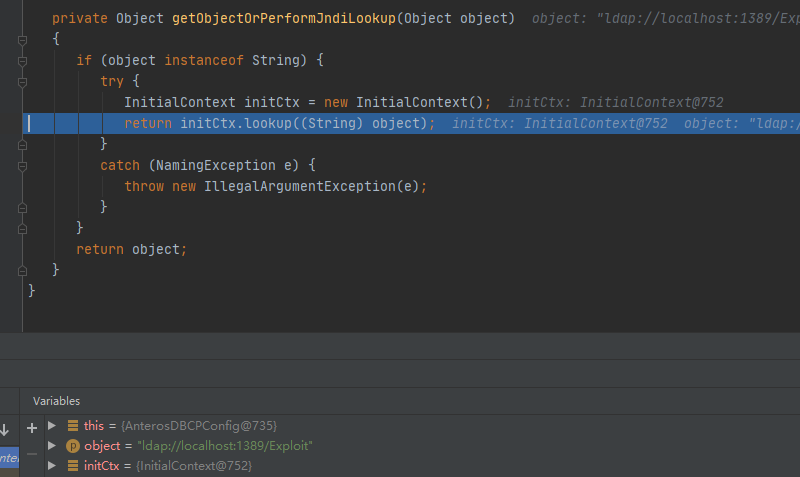Viewport: 800px width, 477px height.
Task: Click the field icon beside initCtx variable
Action: (72, 466)
